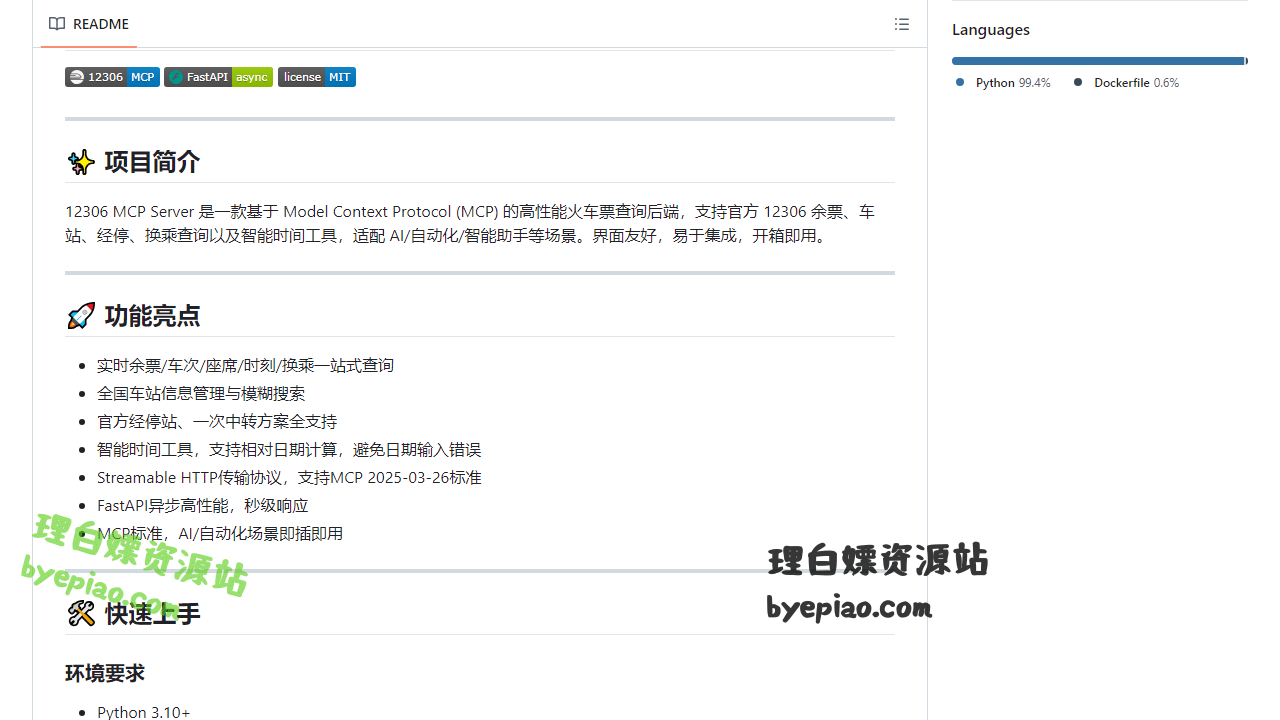Click the FastAPI async badge
Image resolution: width=1280 pixels, height=720 pixels.
(218, 77)
